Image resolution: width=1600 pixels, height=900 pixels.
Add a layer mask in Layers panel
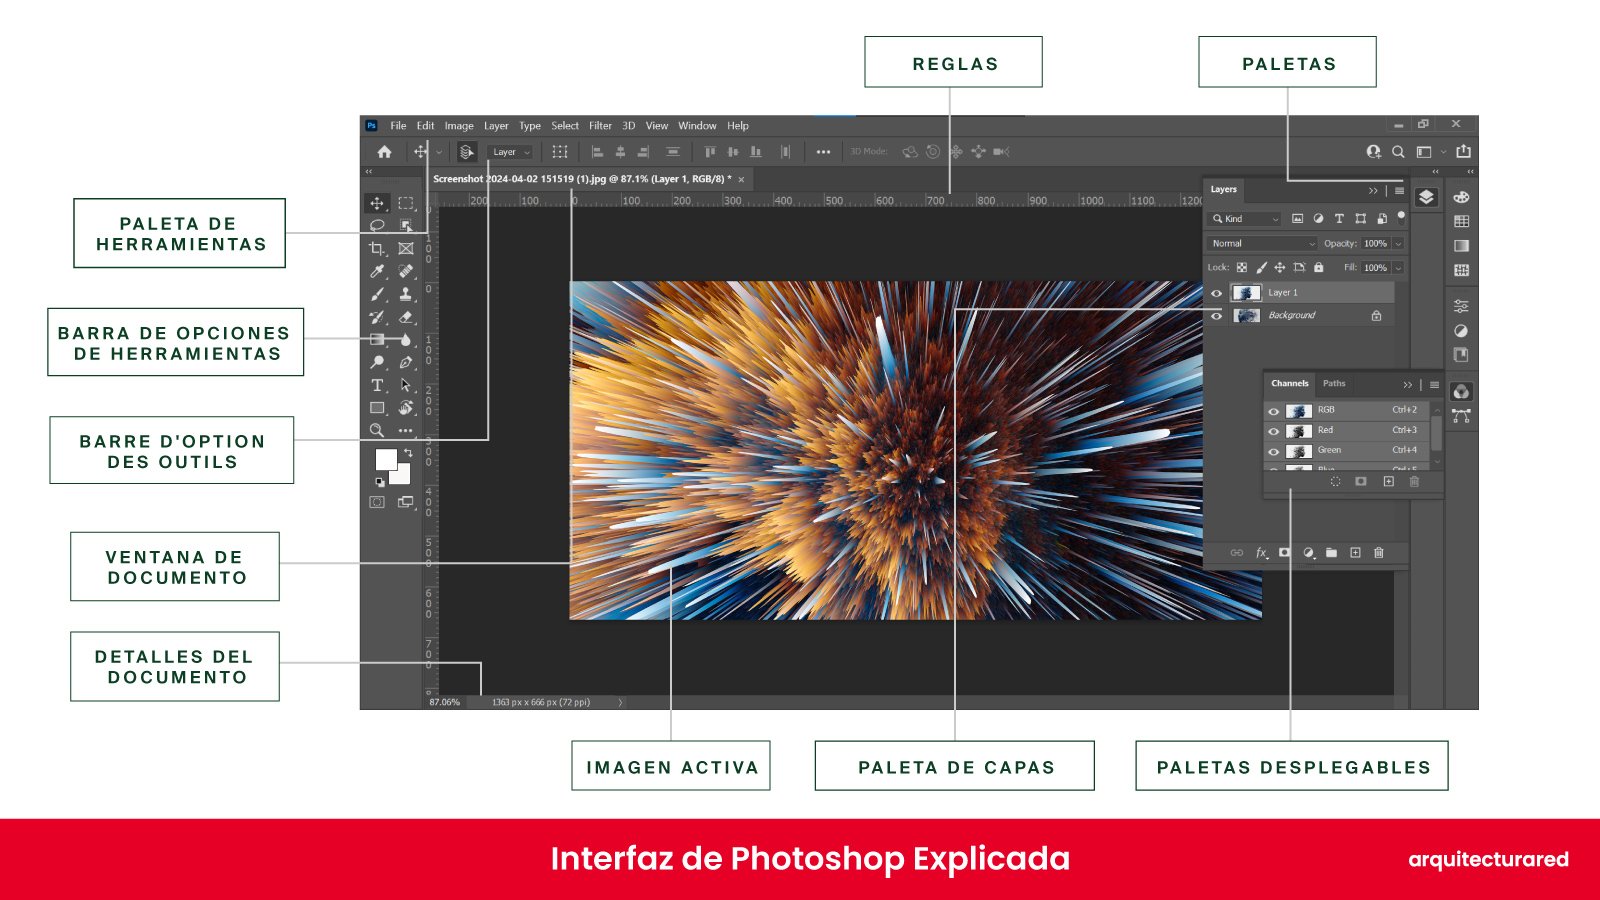(1284, 552)
